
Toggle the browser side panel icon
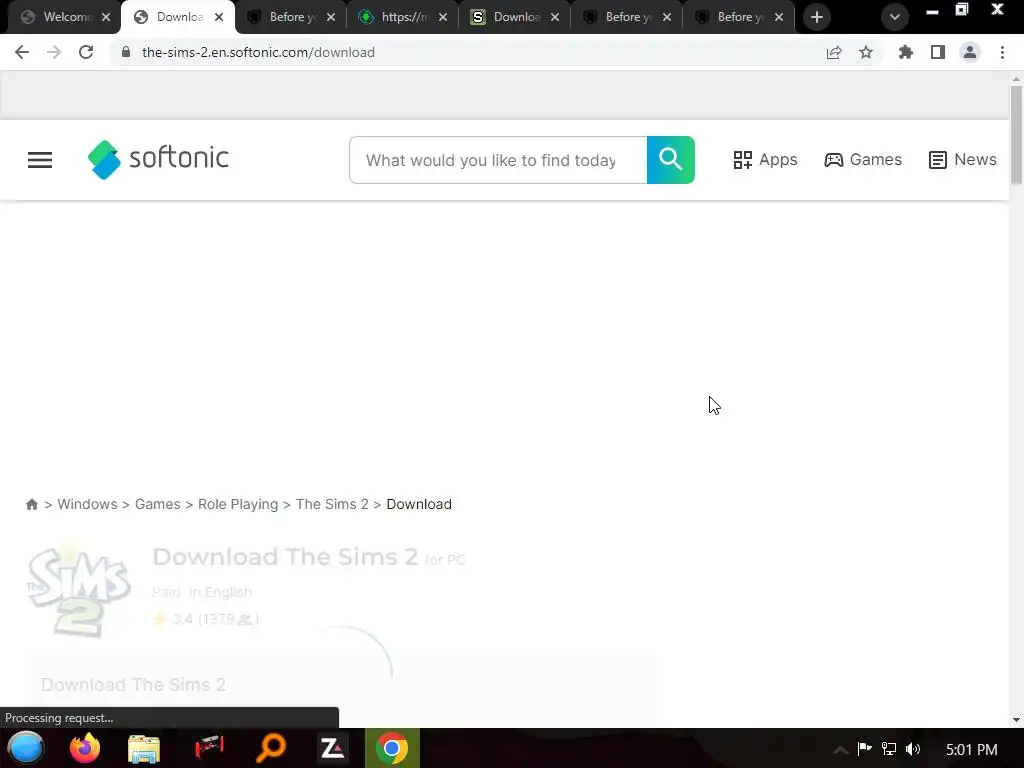[938, 52]
